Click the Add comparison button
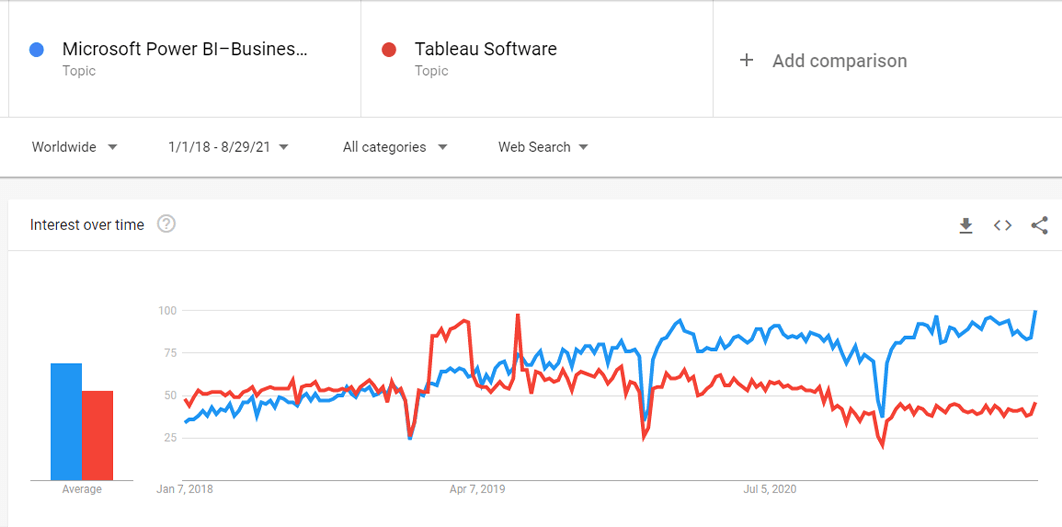The image size is (1062, 527). (838, 61)
